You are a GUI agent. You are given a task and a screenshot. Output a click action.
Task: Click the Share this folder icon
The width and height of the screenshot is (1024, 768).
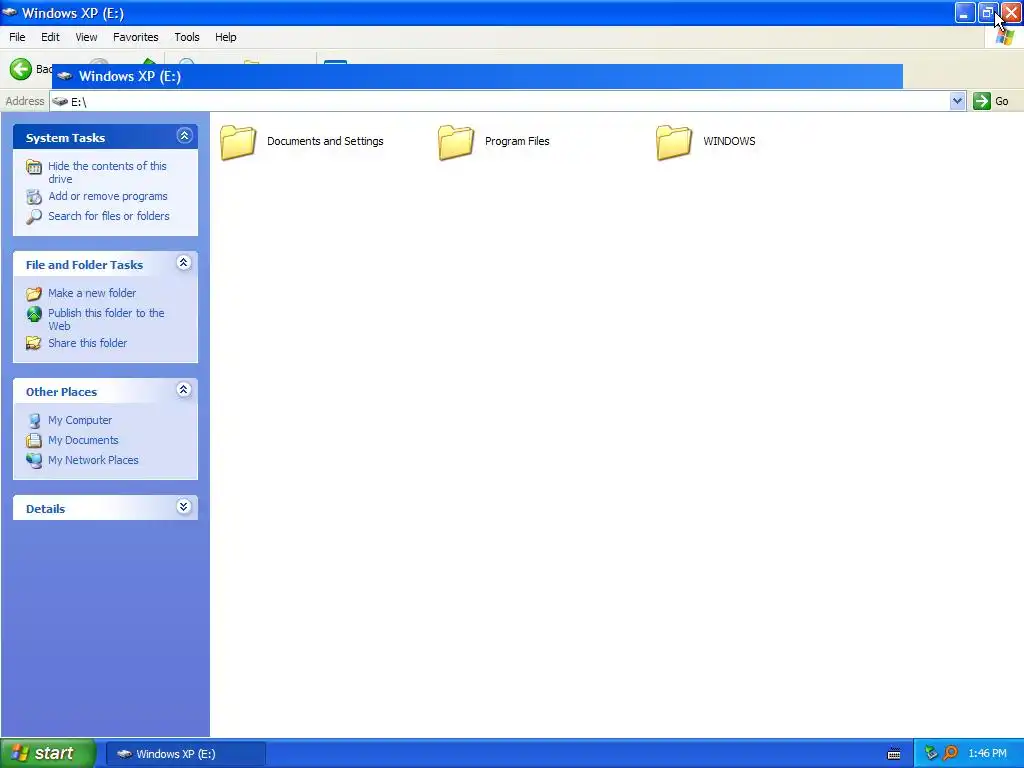[34, 344]
